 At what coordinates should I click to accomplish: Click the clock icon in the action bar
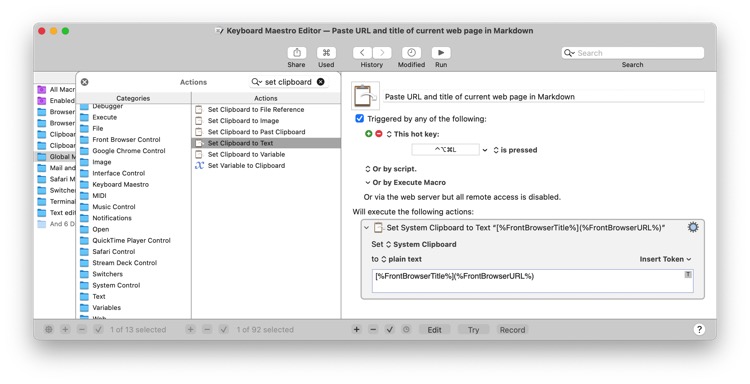point(406,329)
